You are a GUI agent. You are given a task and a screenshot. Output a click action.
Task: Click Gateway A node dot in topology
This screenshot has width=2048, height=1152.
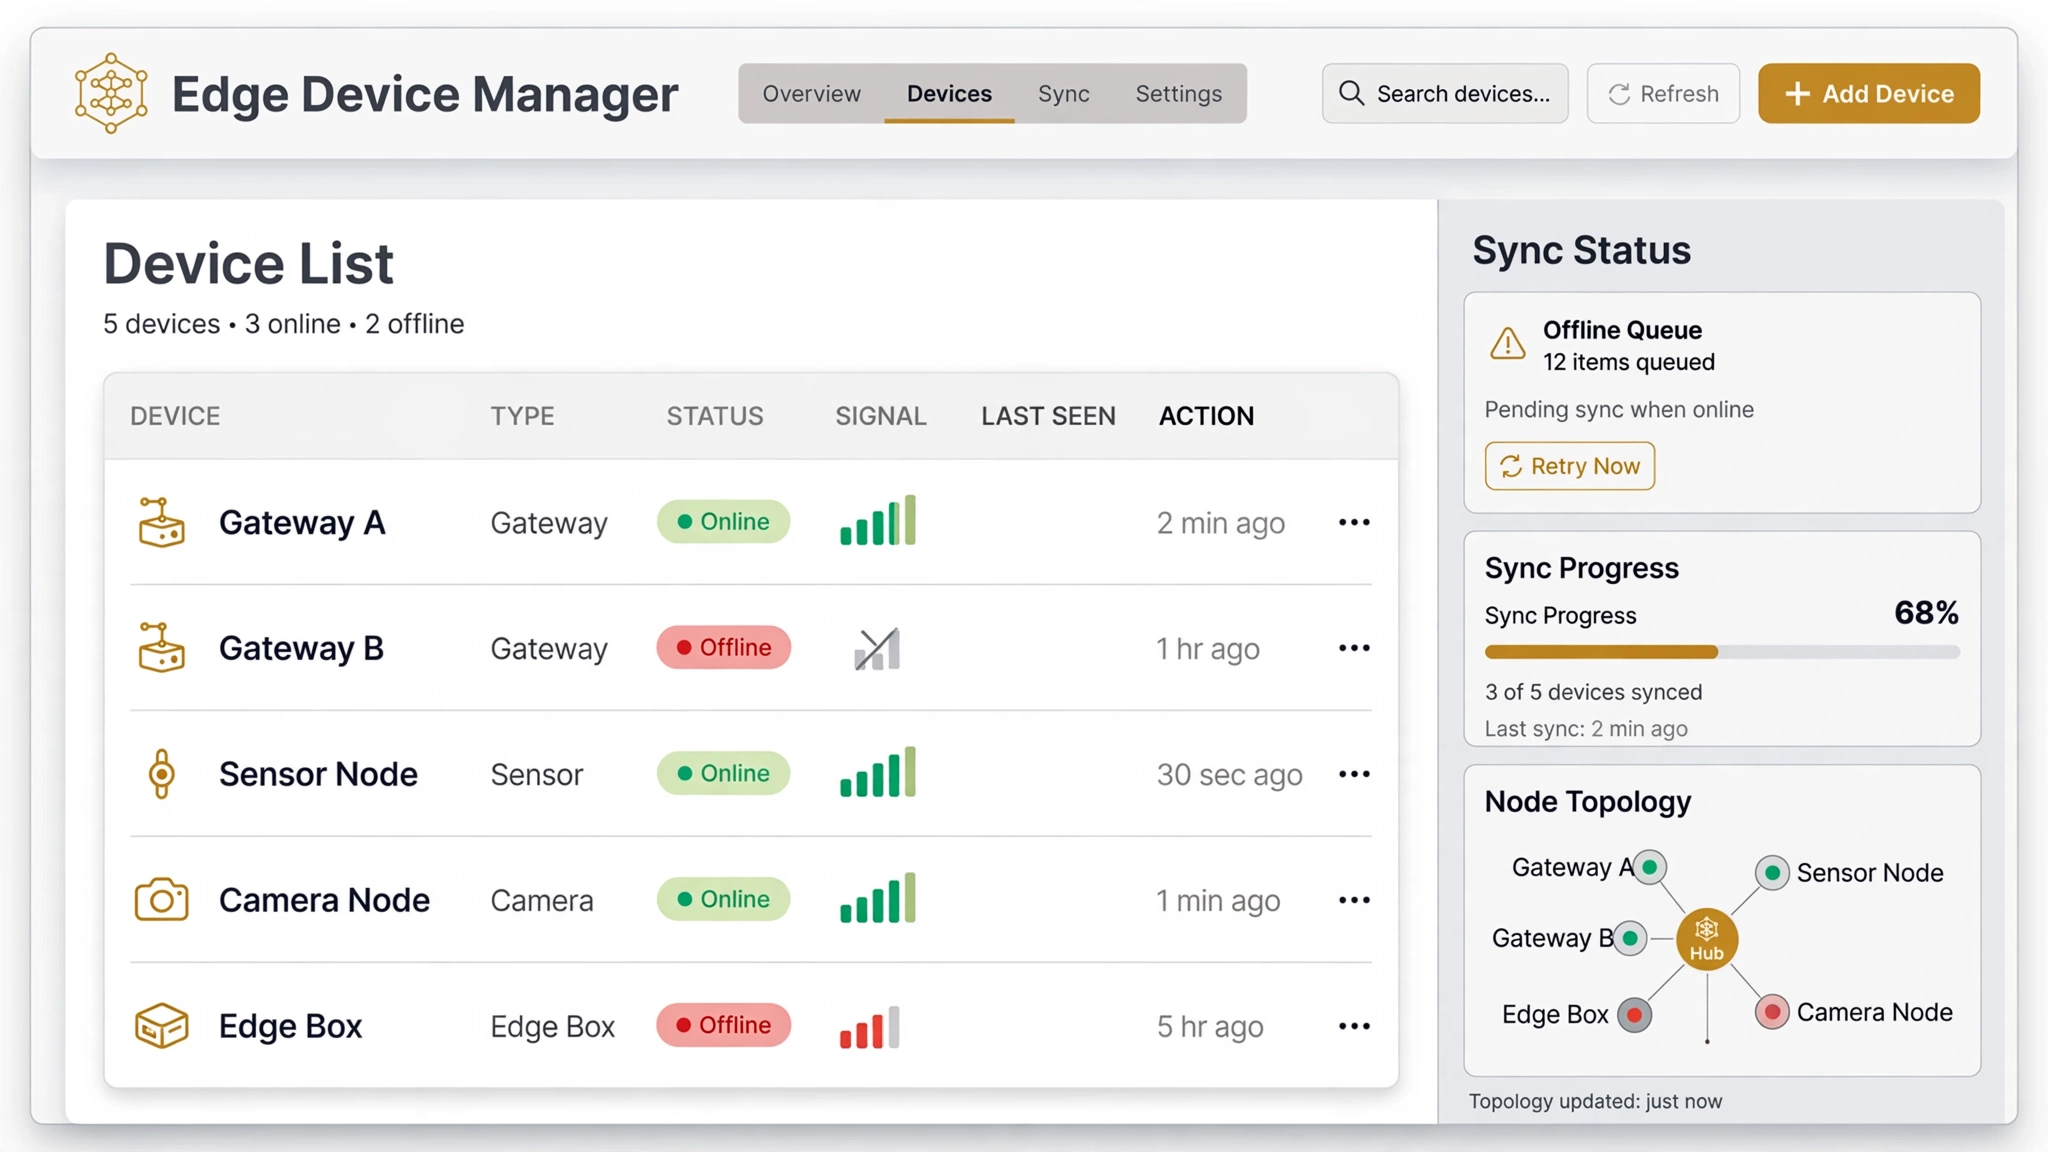click(1650, 866)
